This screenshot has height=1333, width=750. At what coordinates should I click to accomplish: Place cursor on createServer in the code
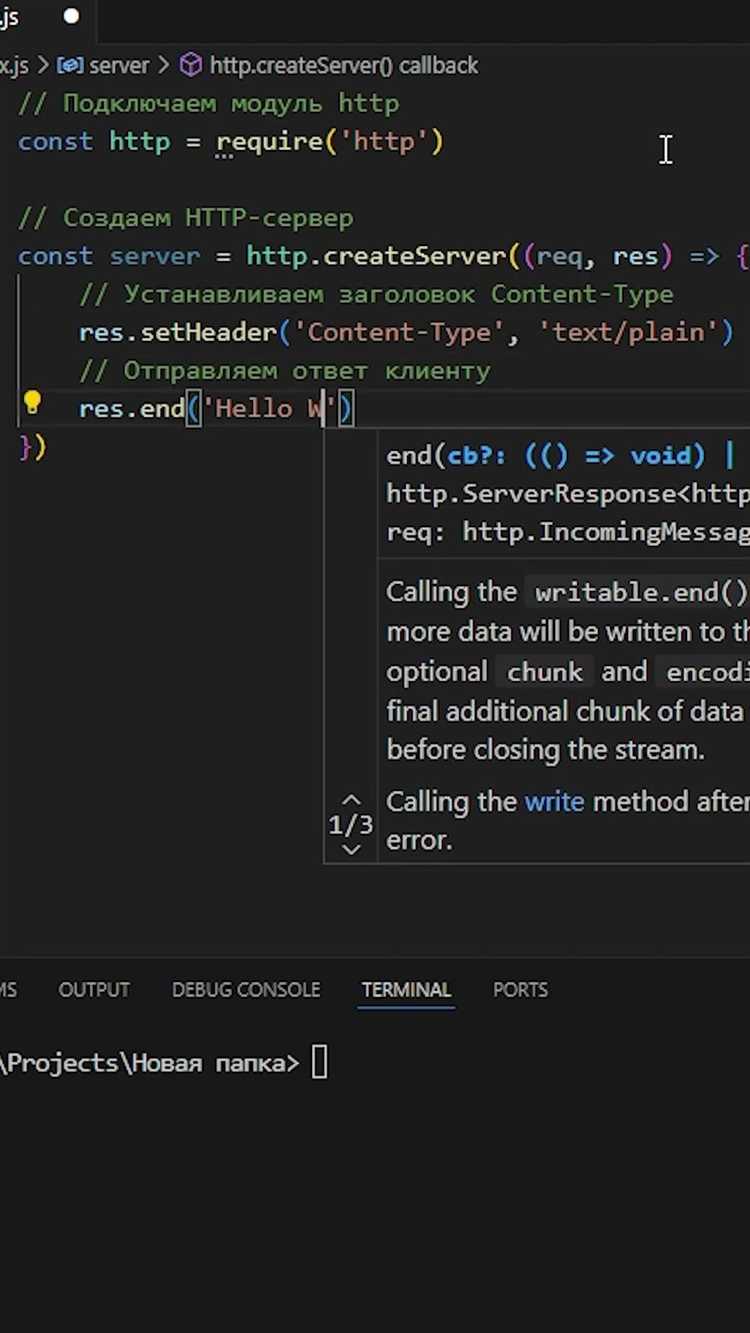pos(414,256)
